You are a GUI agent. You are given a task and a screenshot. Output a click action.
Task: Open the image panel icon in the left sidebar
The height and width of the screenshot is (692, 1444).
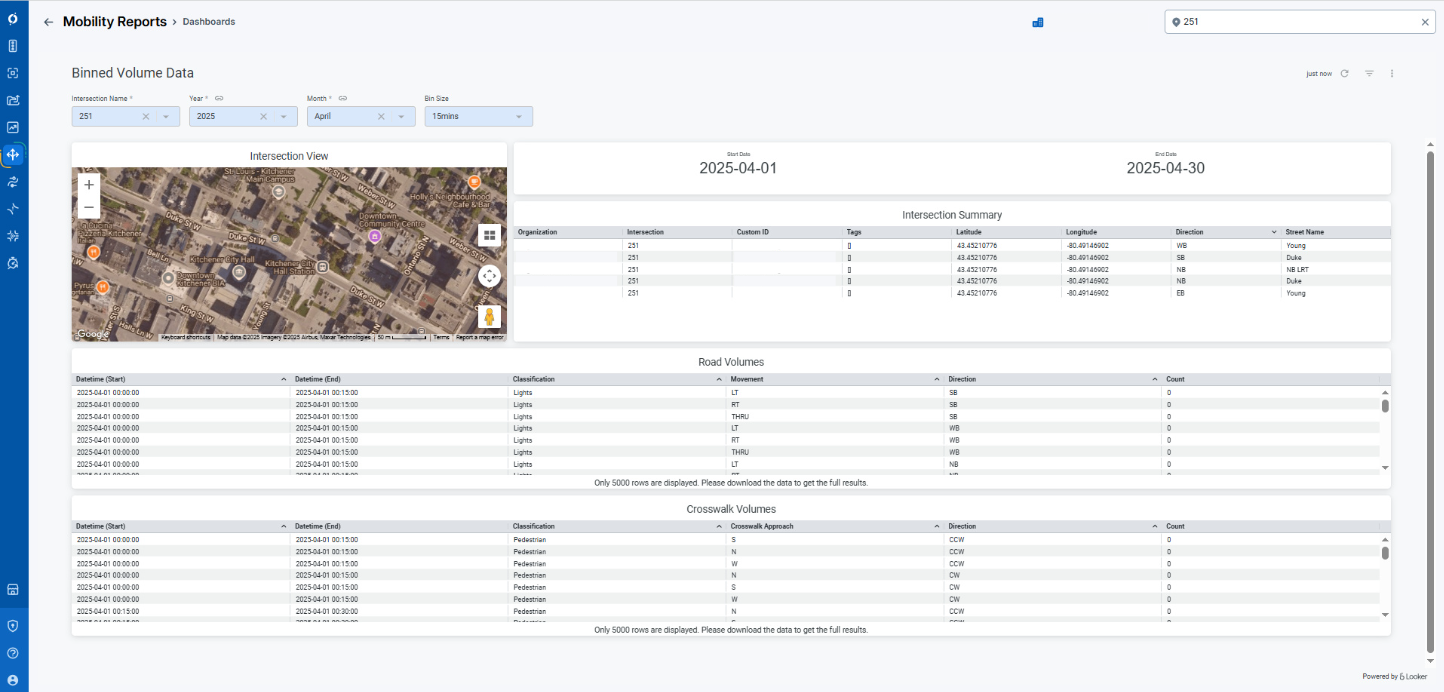pos(13,127)
